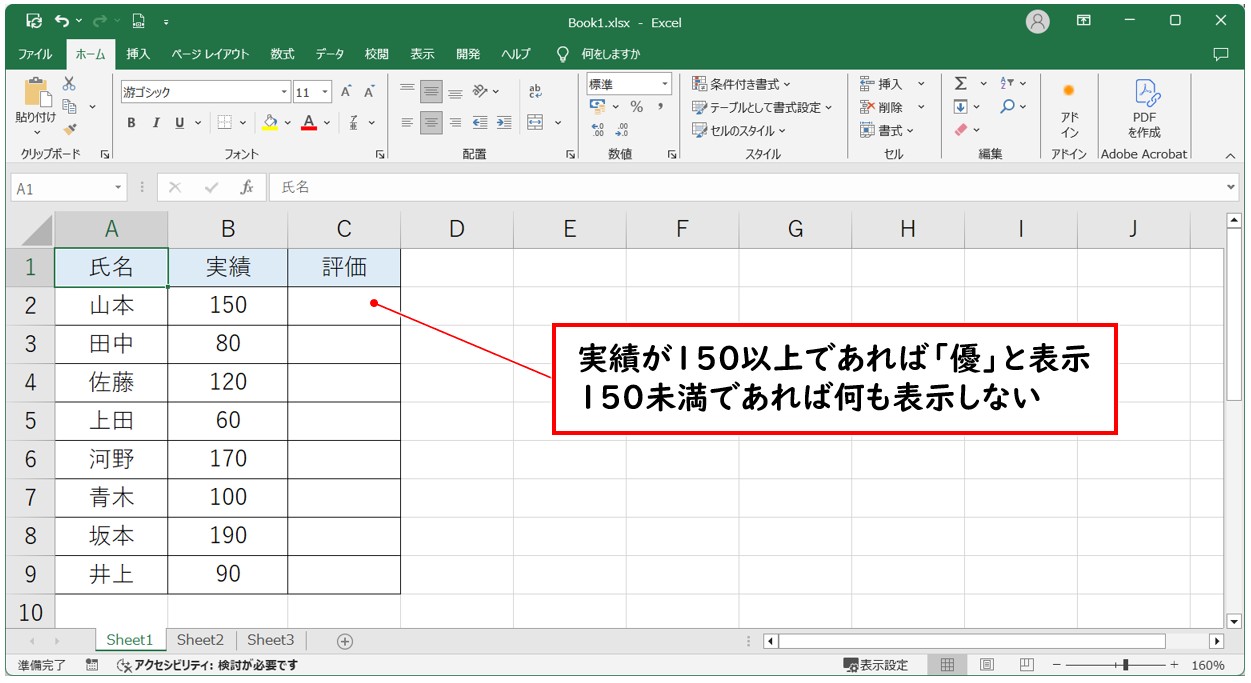
Task: Click the Save icon in quick access toolbar
Action: [34, 20]
